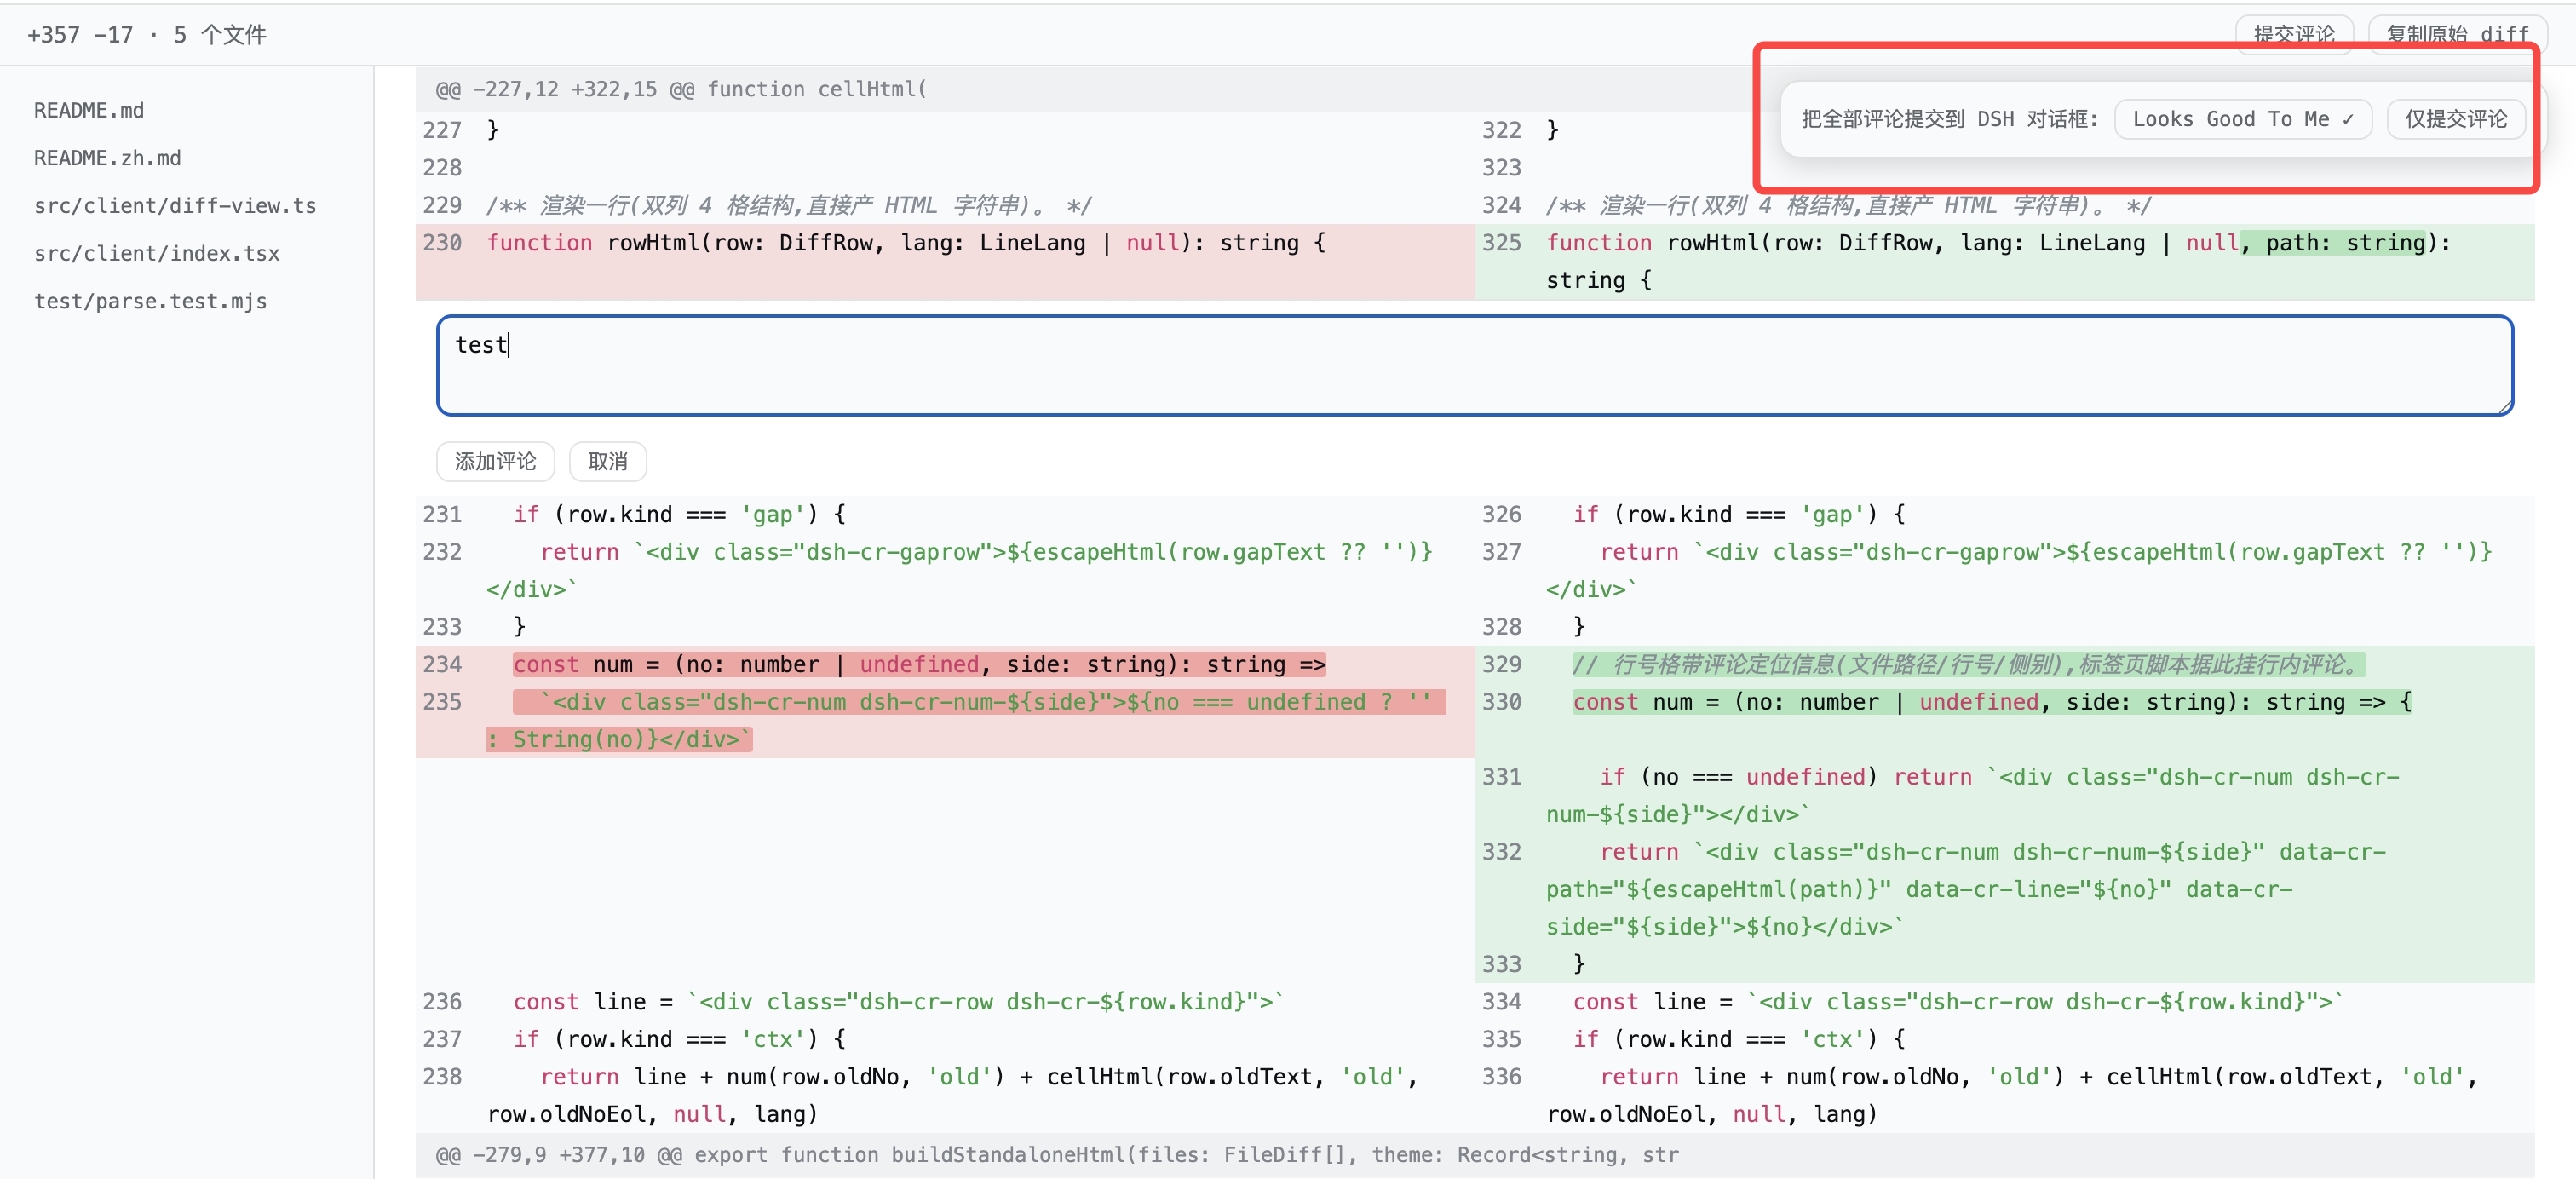Viewport: 2576px width, 1179px height.
Task: Click old line number 236
Action: tap(442, 1002)
